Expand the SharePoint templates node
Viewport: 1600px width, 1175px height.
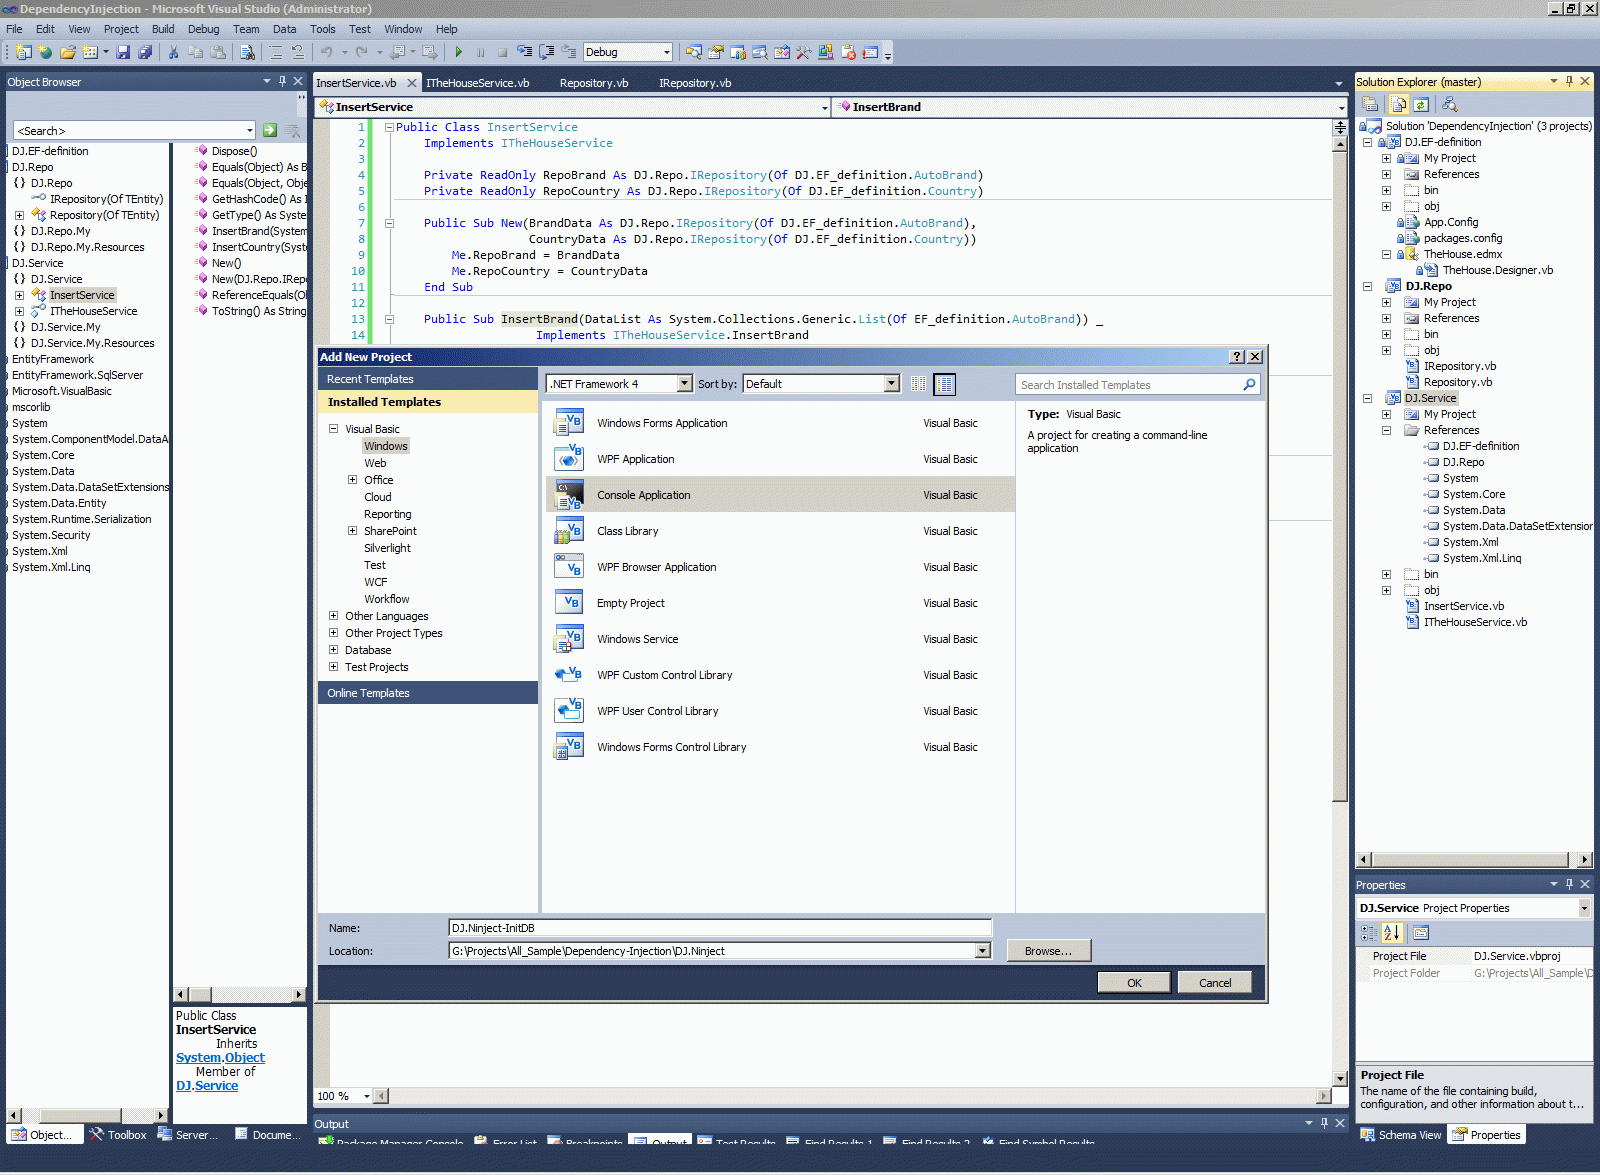point(352,531)
